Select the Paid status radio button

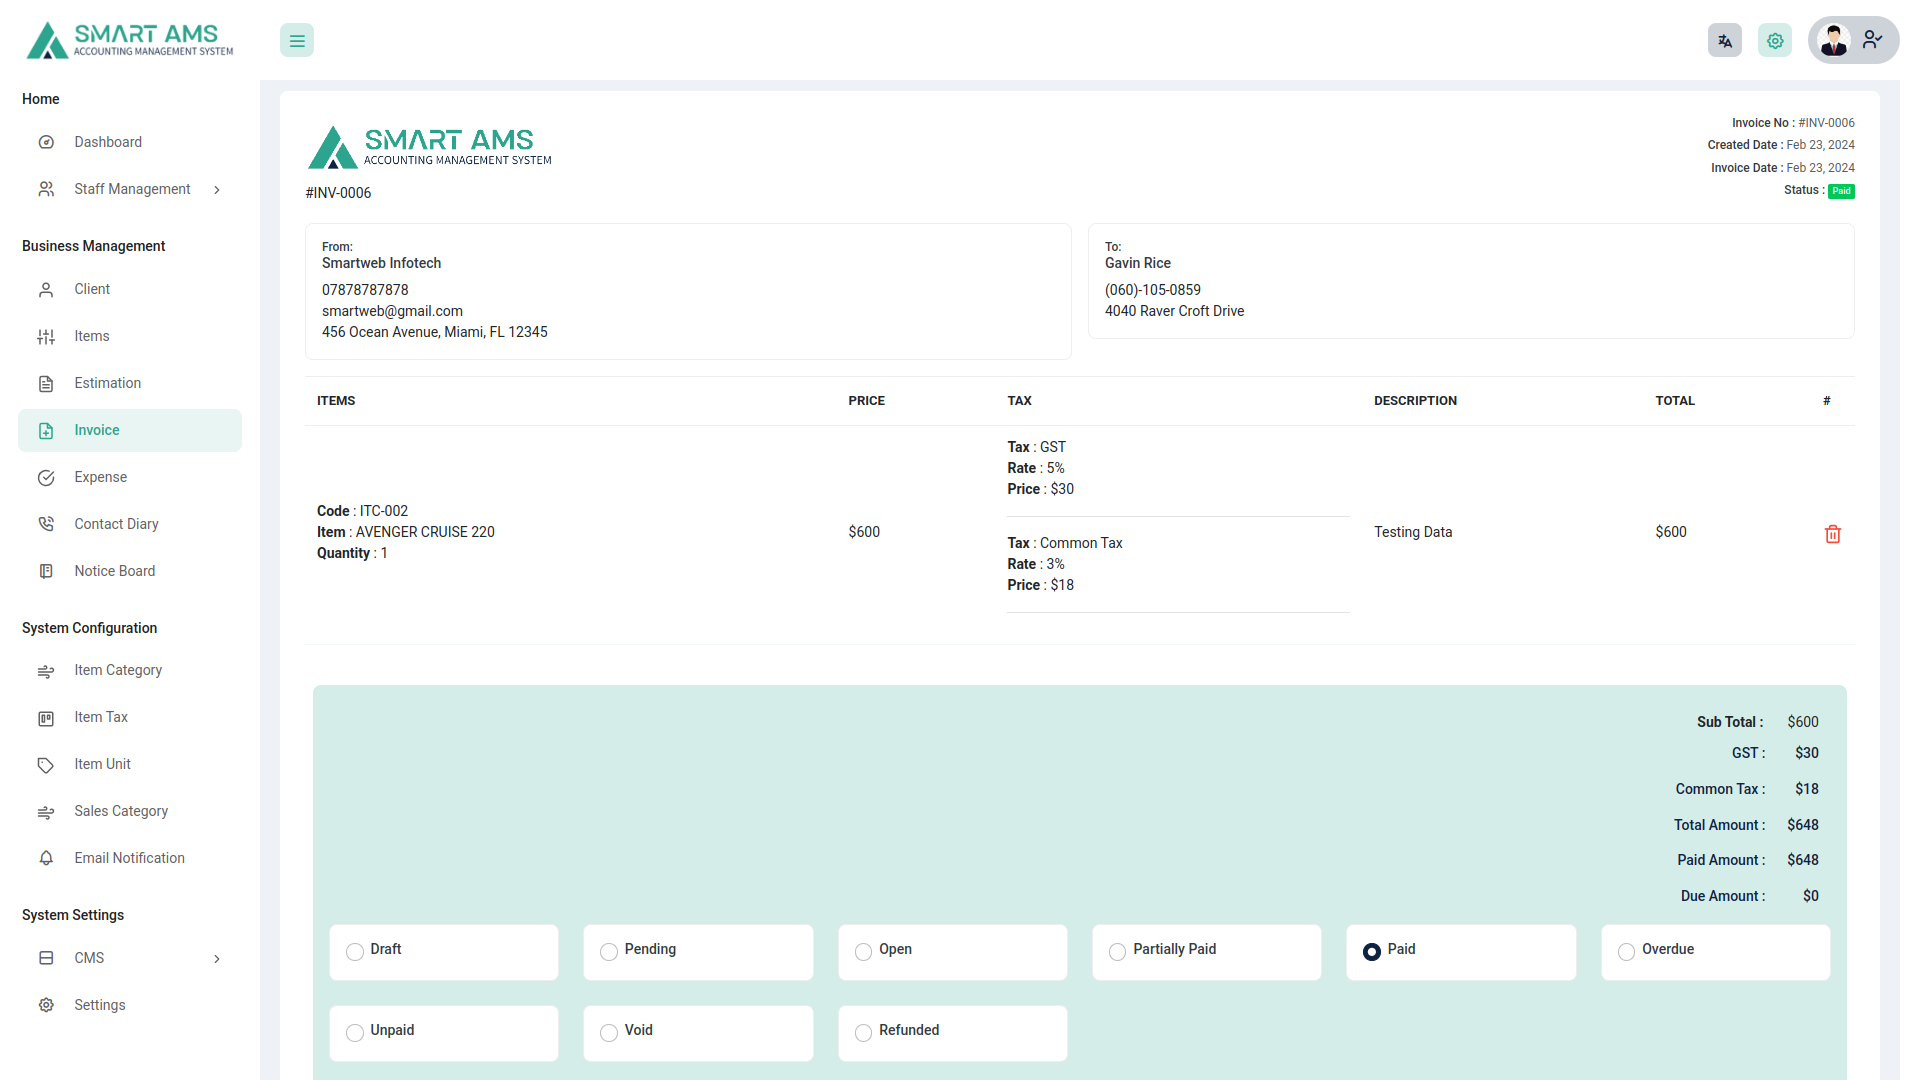click(x=1371, y=953)
